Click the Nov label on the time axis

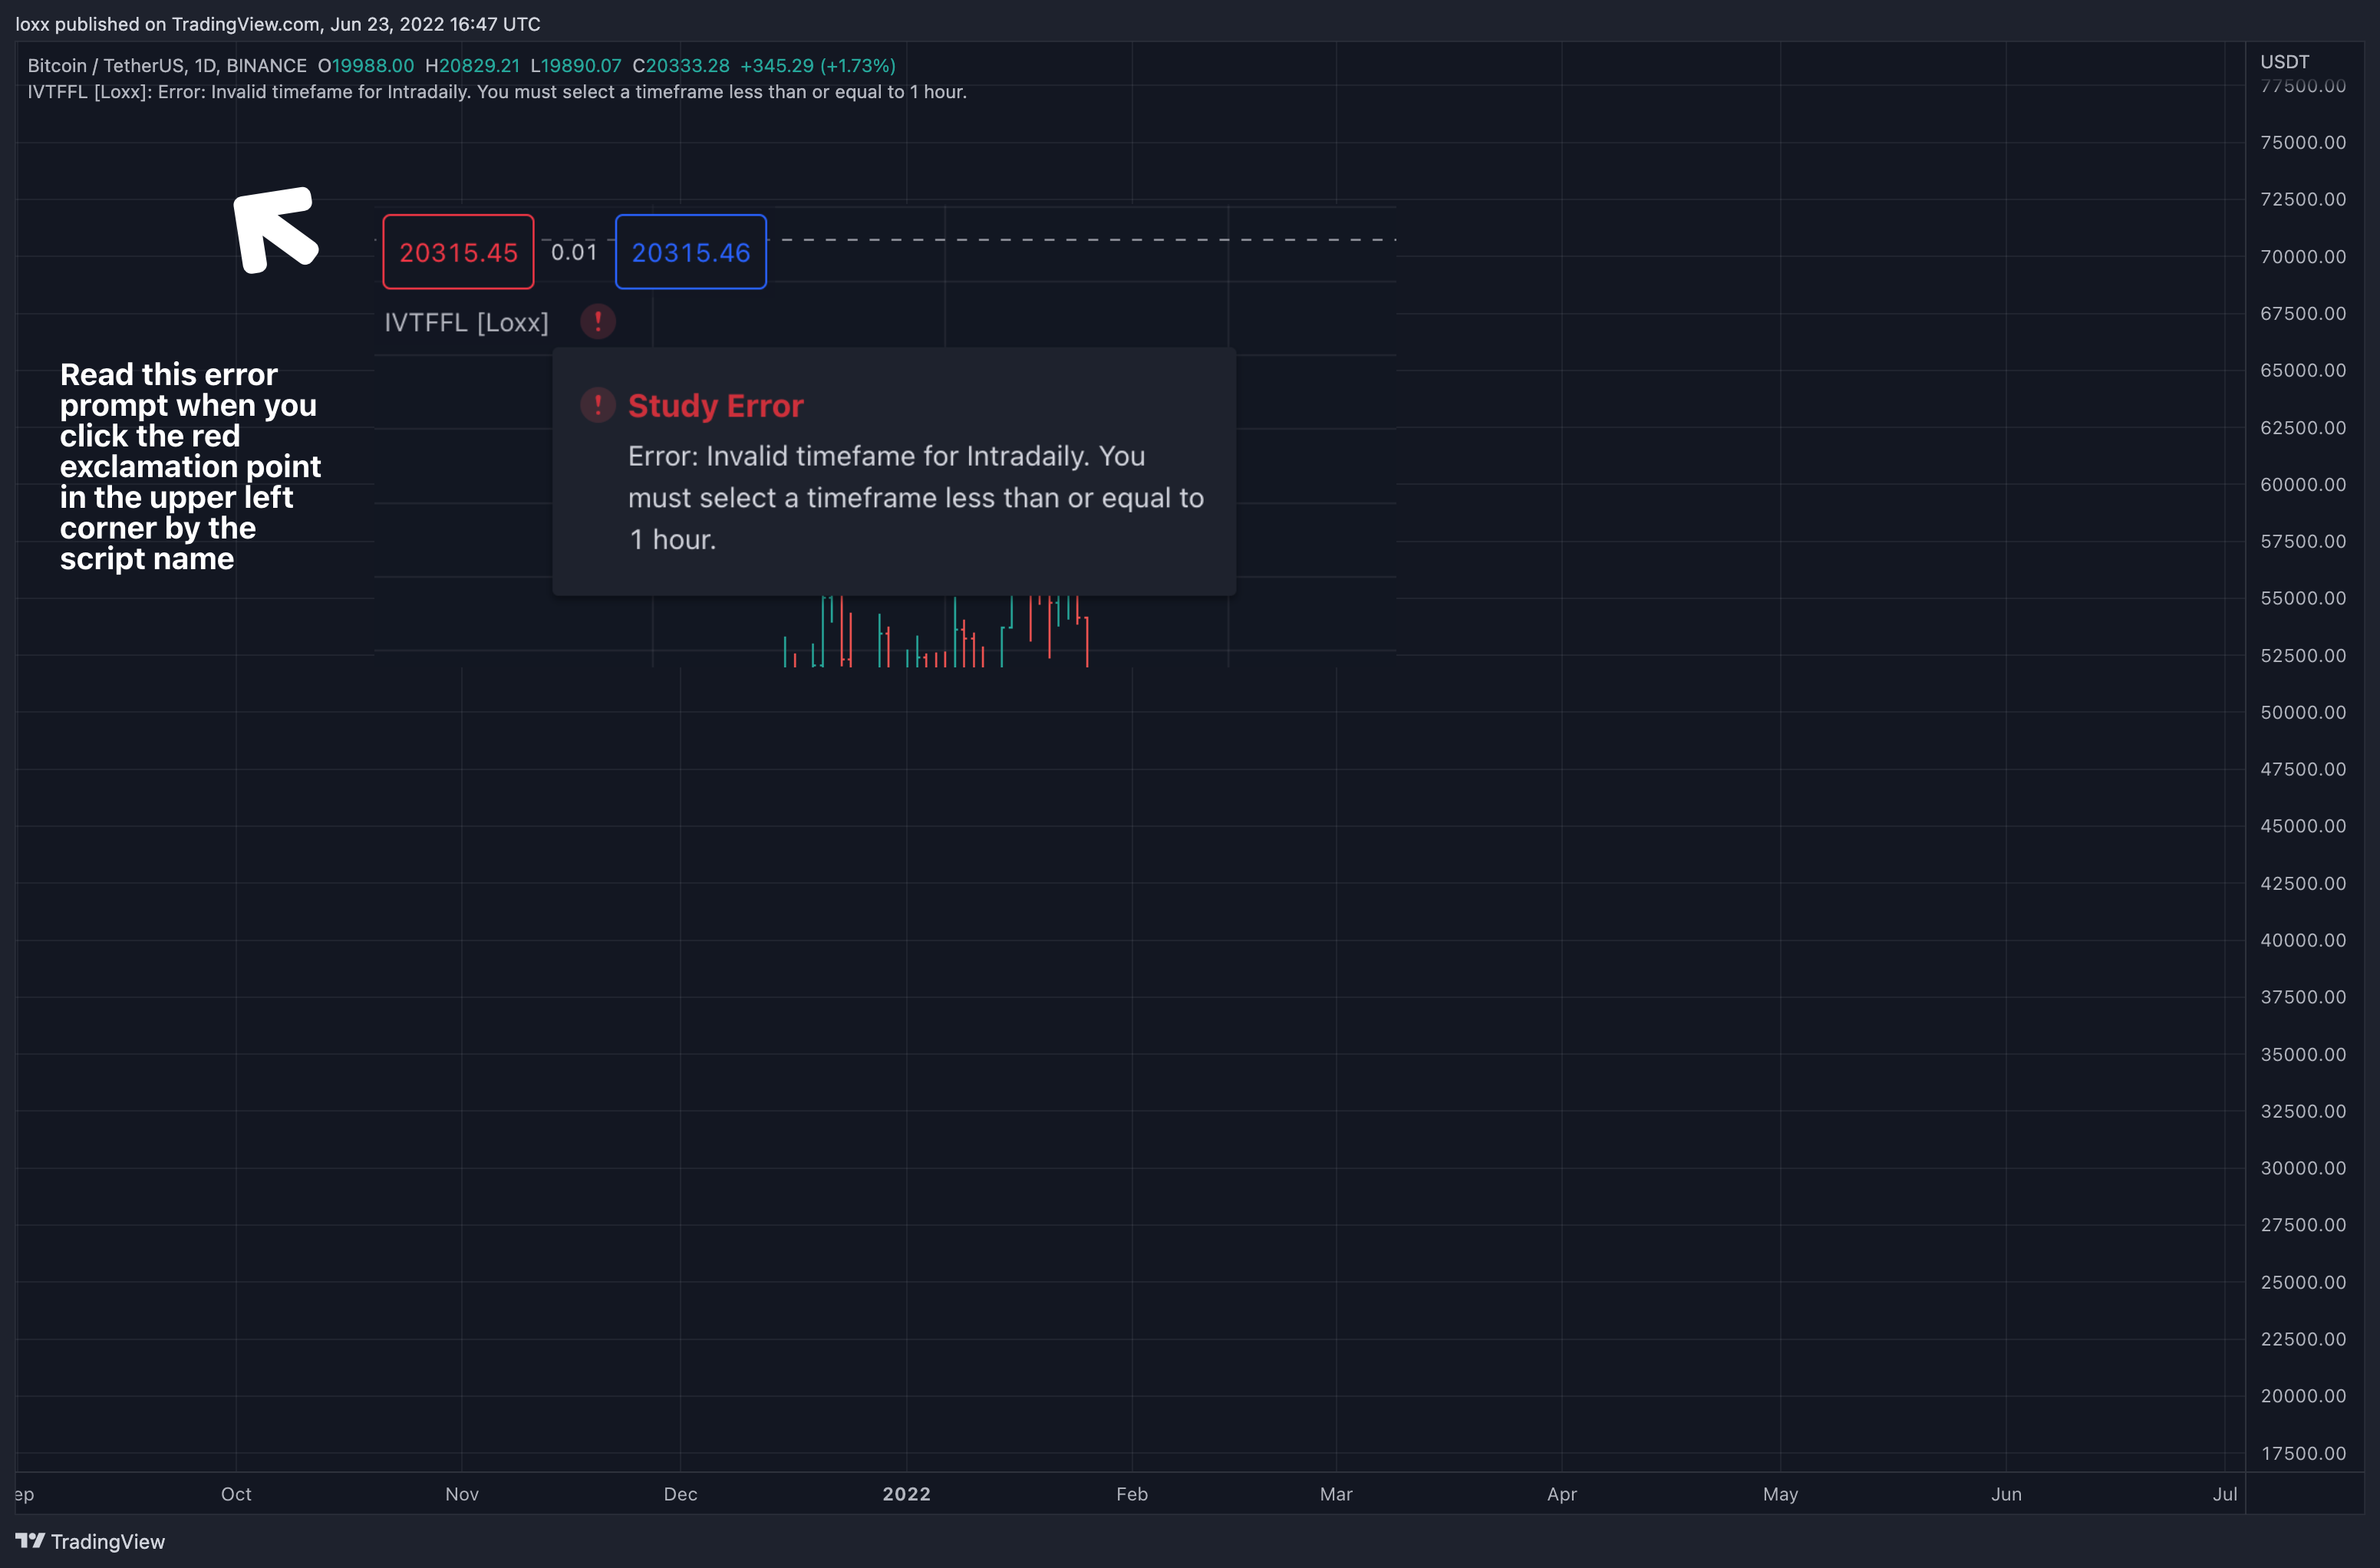pyautogui.click(x=462, y=1494)
